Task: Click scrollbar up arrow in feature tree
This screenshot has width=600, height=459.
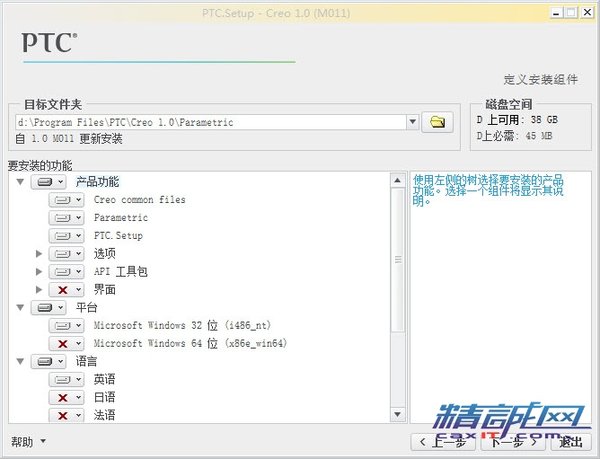Action: 398,180
